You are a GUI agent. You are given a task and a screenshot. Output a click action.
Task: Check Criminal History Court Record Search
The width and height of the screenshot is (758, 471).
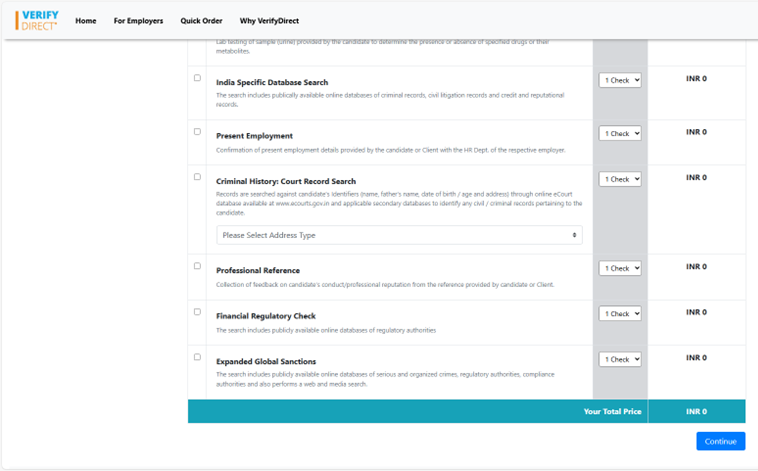197,177
